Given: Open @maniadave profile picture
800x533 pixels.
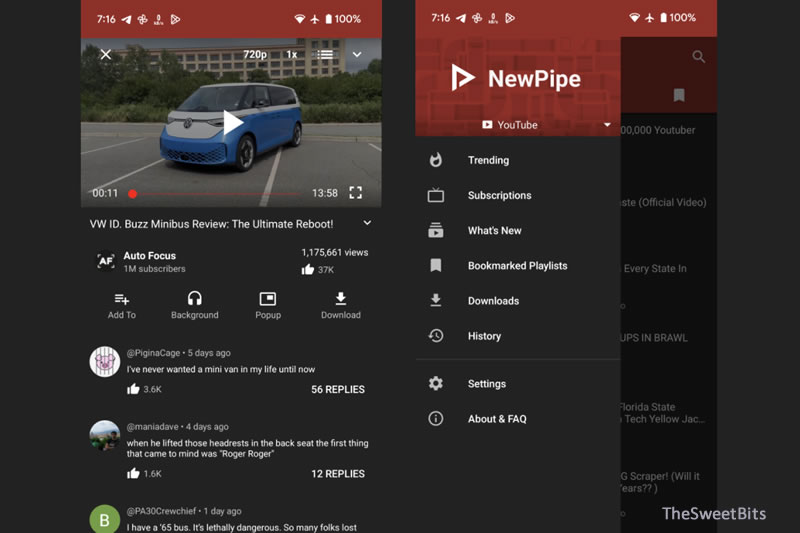Looking at the screenshot, I should tap(105, 435).
